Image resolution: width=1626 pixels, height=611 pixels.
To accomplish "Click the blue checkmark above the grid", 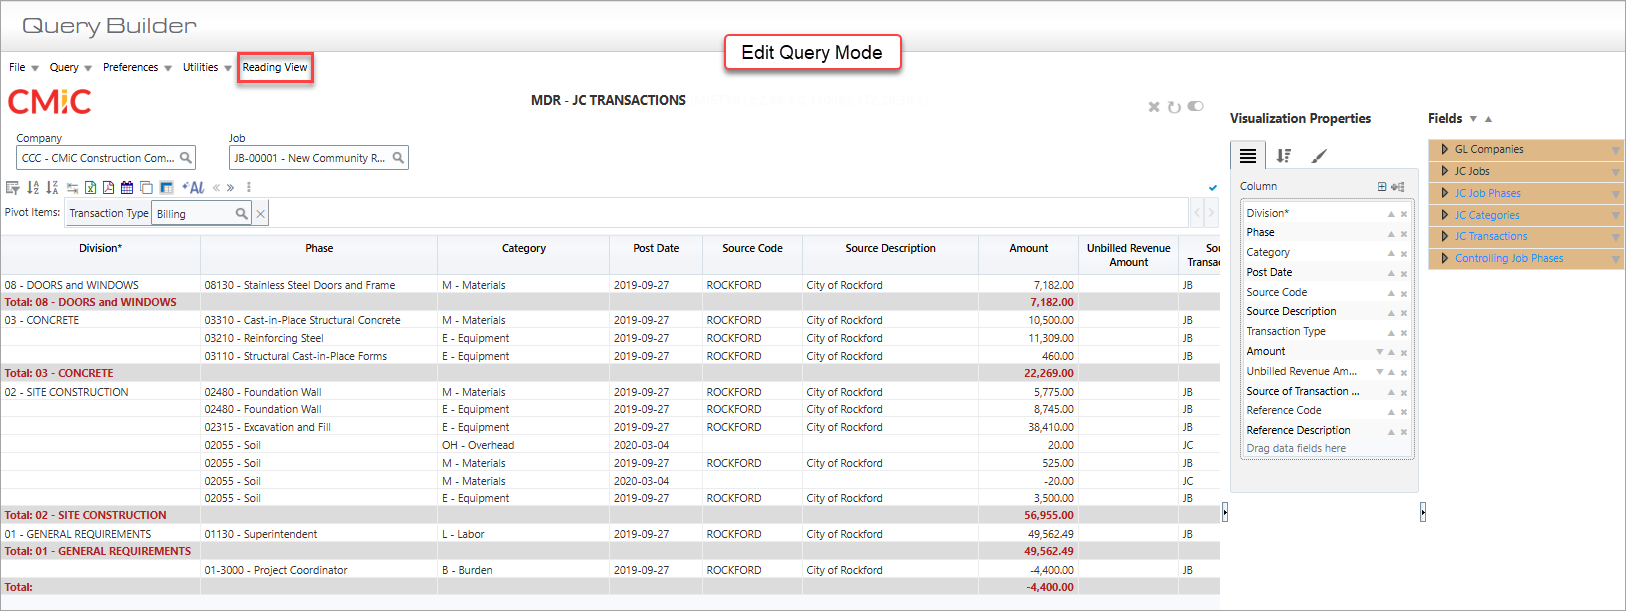I will point(1213,187).
